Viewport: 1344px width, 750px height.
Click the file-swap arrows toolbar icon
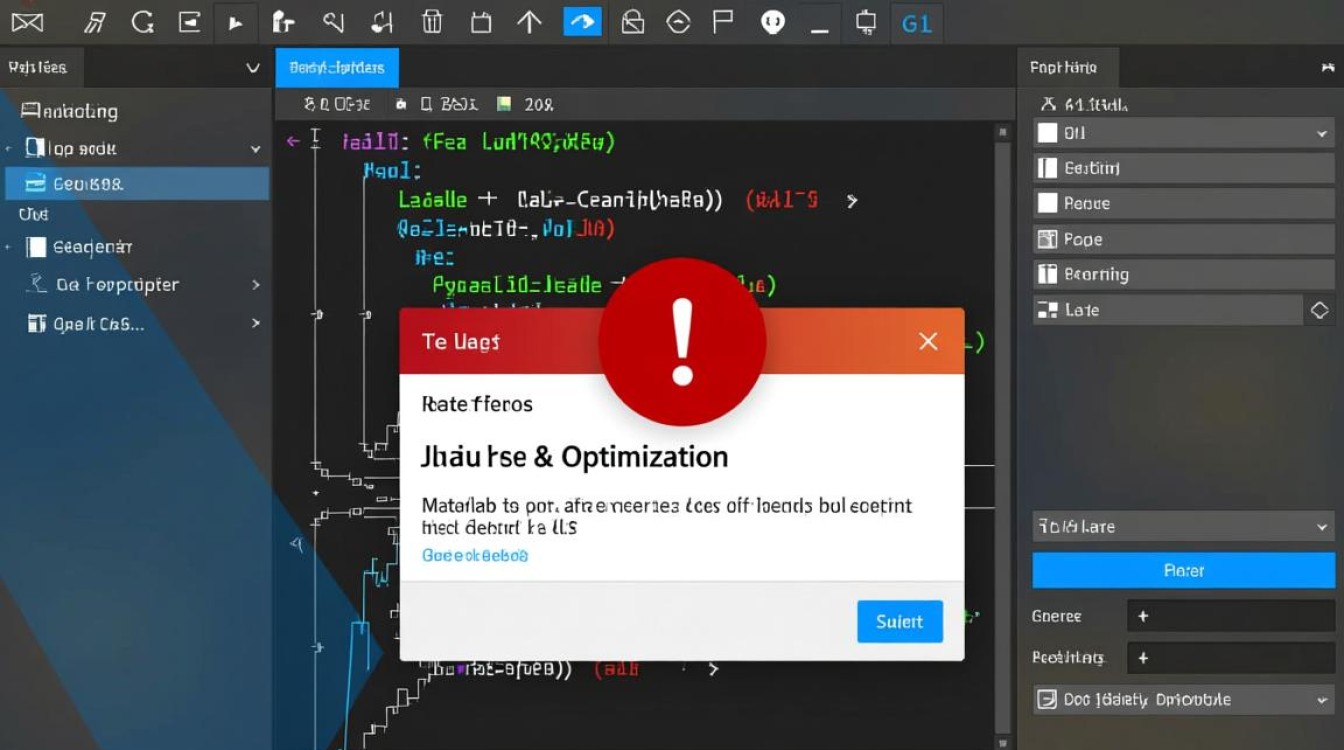[382, 21]
